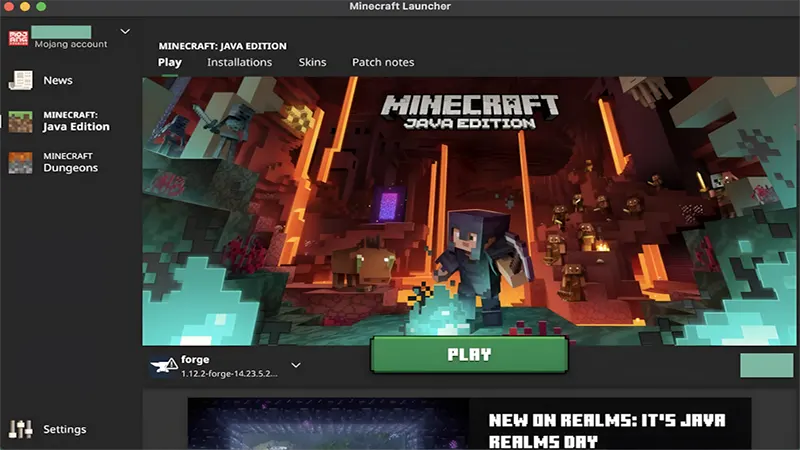Maximize the launcher with green button

[x=41, y=7]
